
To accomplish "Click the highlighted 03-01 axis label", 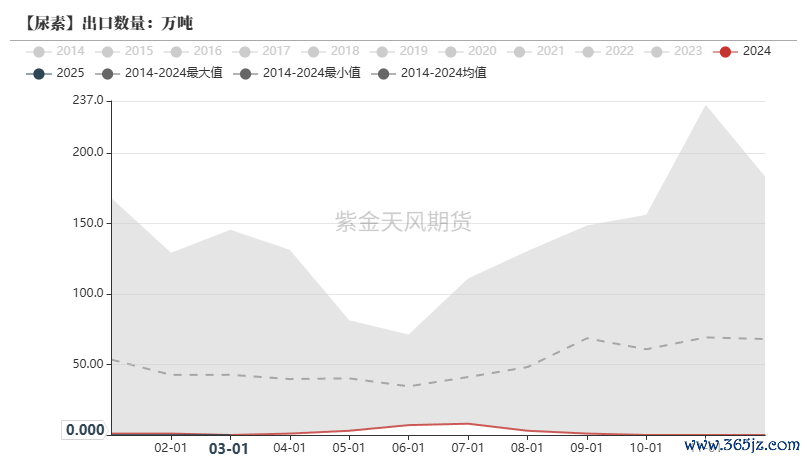I will click(x=228, y=449).
